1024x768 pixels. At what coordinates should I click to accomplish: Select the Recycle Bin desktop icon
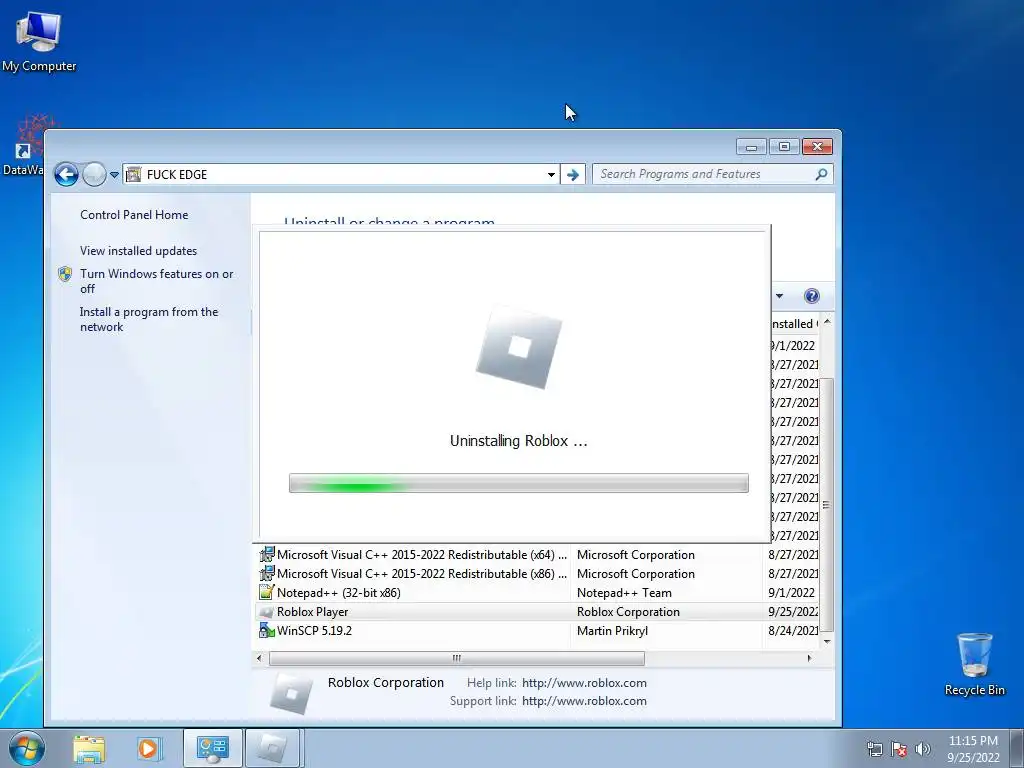[974, 664]
